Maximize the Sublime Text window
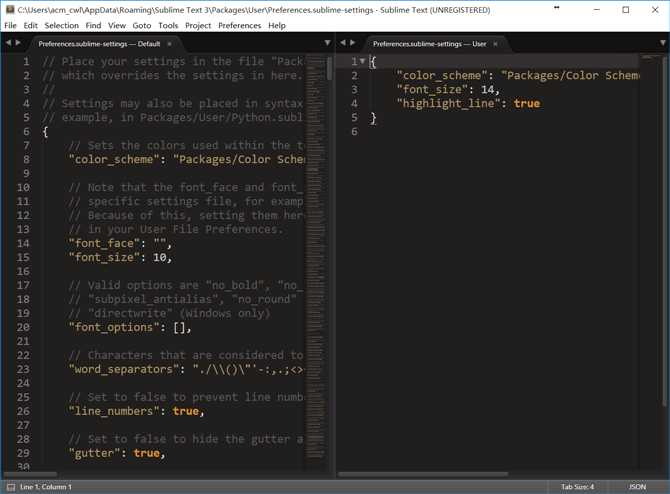670x494 pixels. click(626, 9)
